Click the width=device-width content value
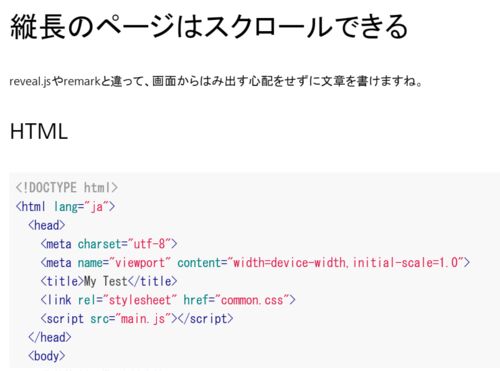This screenshot has width=500, height=371. click(346, 263)
